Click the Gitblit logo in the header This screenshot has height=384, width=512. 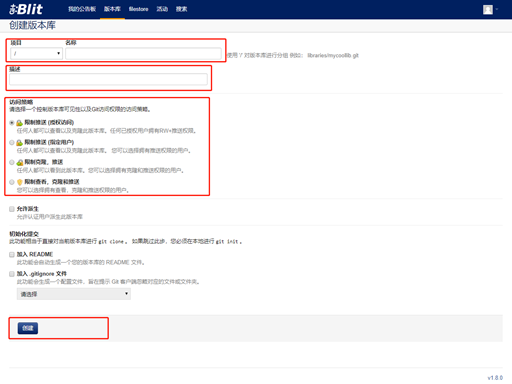26,9
